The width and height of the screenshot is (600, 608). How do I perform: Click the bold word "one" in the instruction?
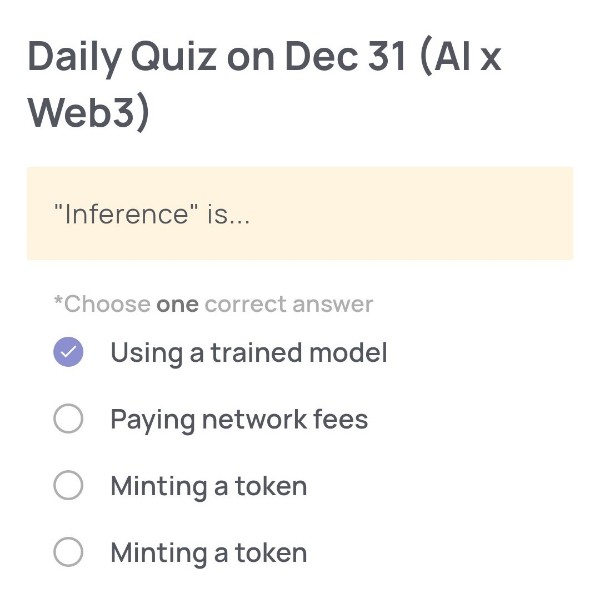click(178, 304)
